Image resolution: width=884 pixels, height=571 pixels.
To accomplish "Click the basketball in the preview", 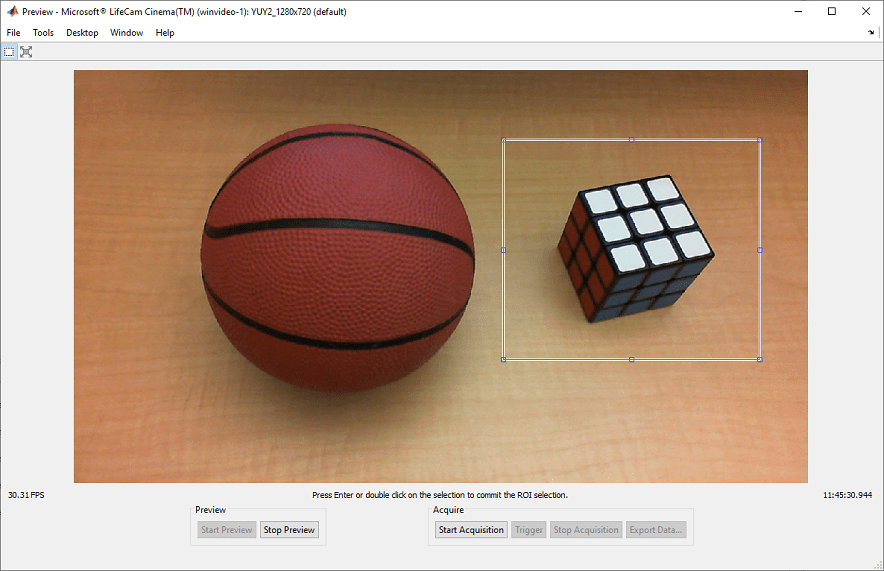I will pyautogui.click(x=338, y=258).
